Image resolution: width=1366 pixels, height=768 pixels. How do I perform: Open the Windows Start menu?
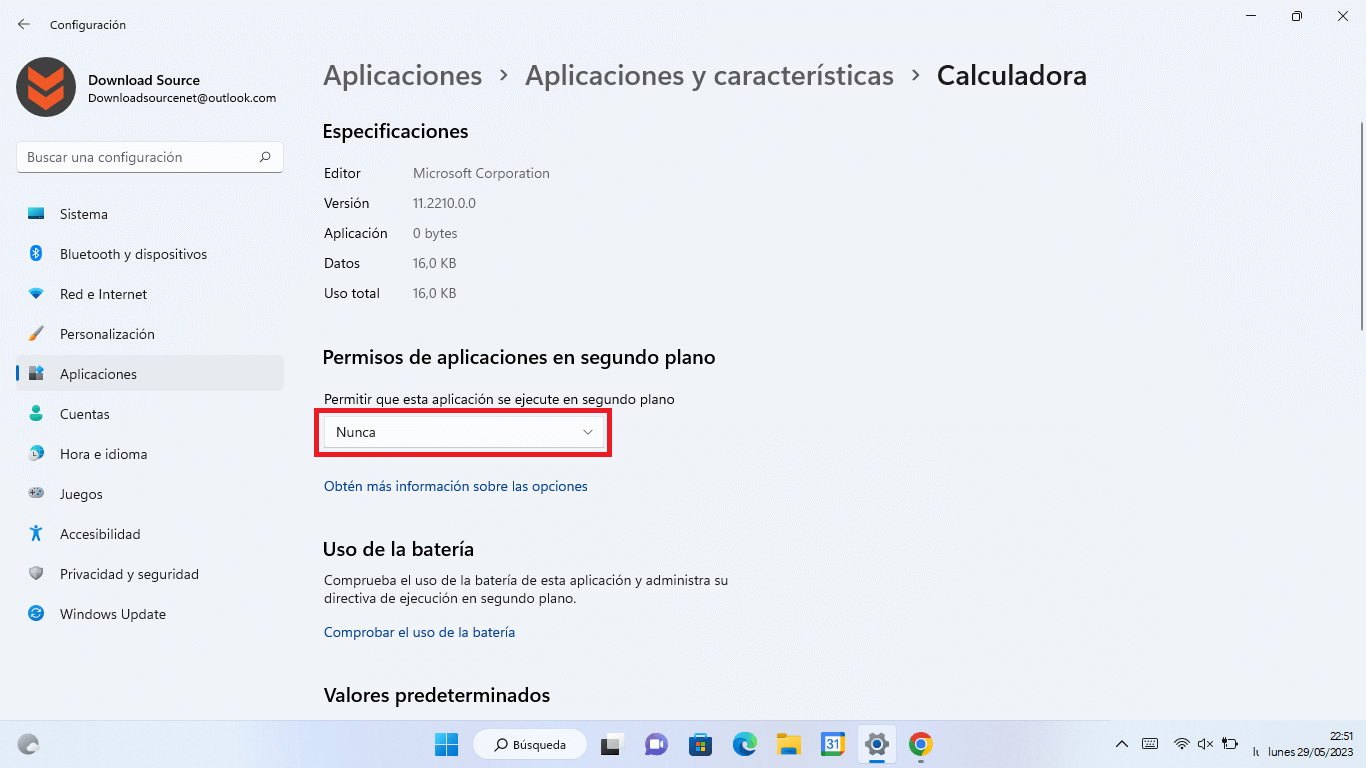446,744
